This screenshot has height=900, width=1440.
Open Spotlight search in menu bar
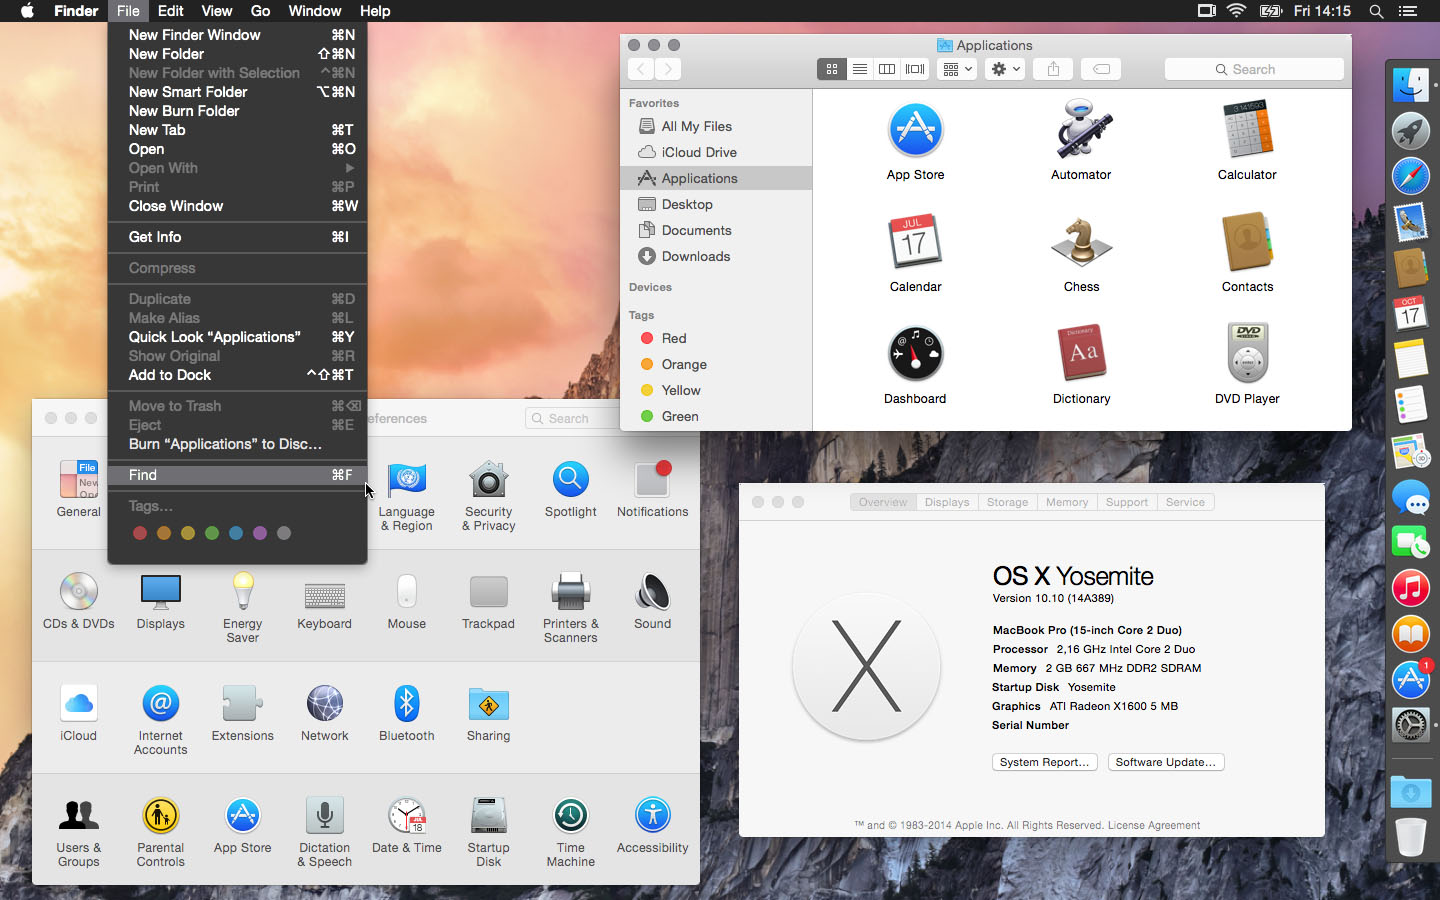(1376, 11)
